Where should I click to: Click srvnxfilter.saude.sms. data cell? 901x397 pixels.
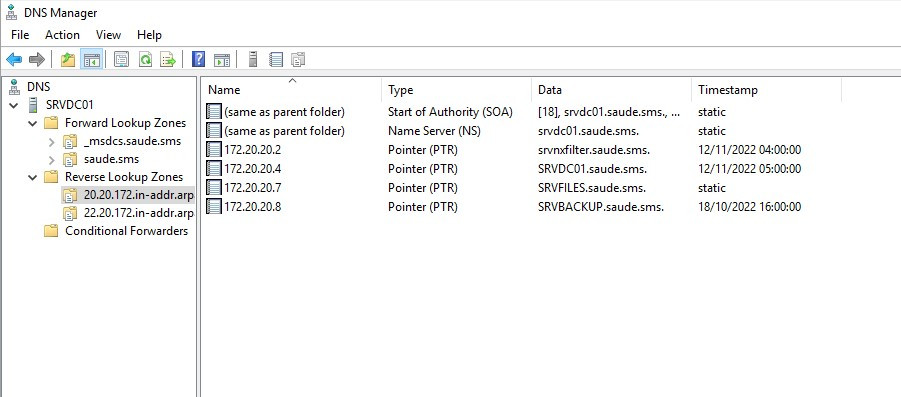pos(594,149)
